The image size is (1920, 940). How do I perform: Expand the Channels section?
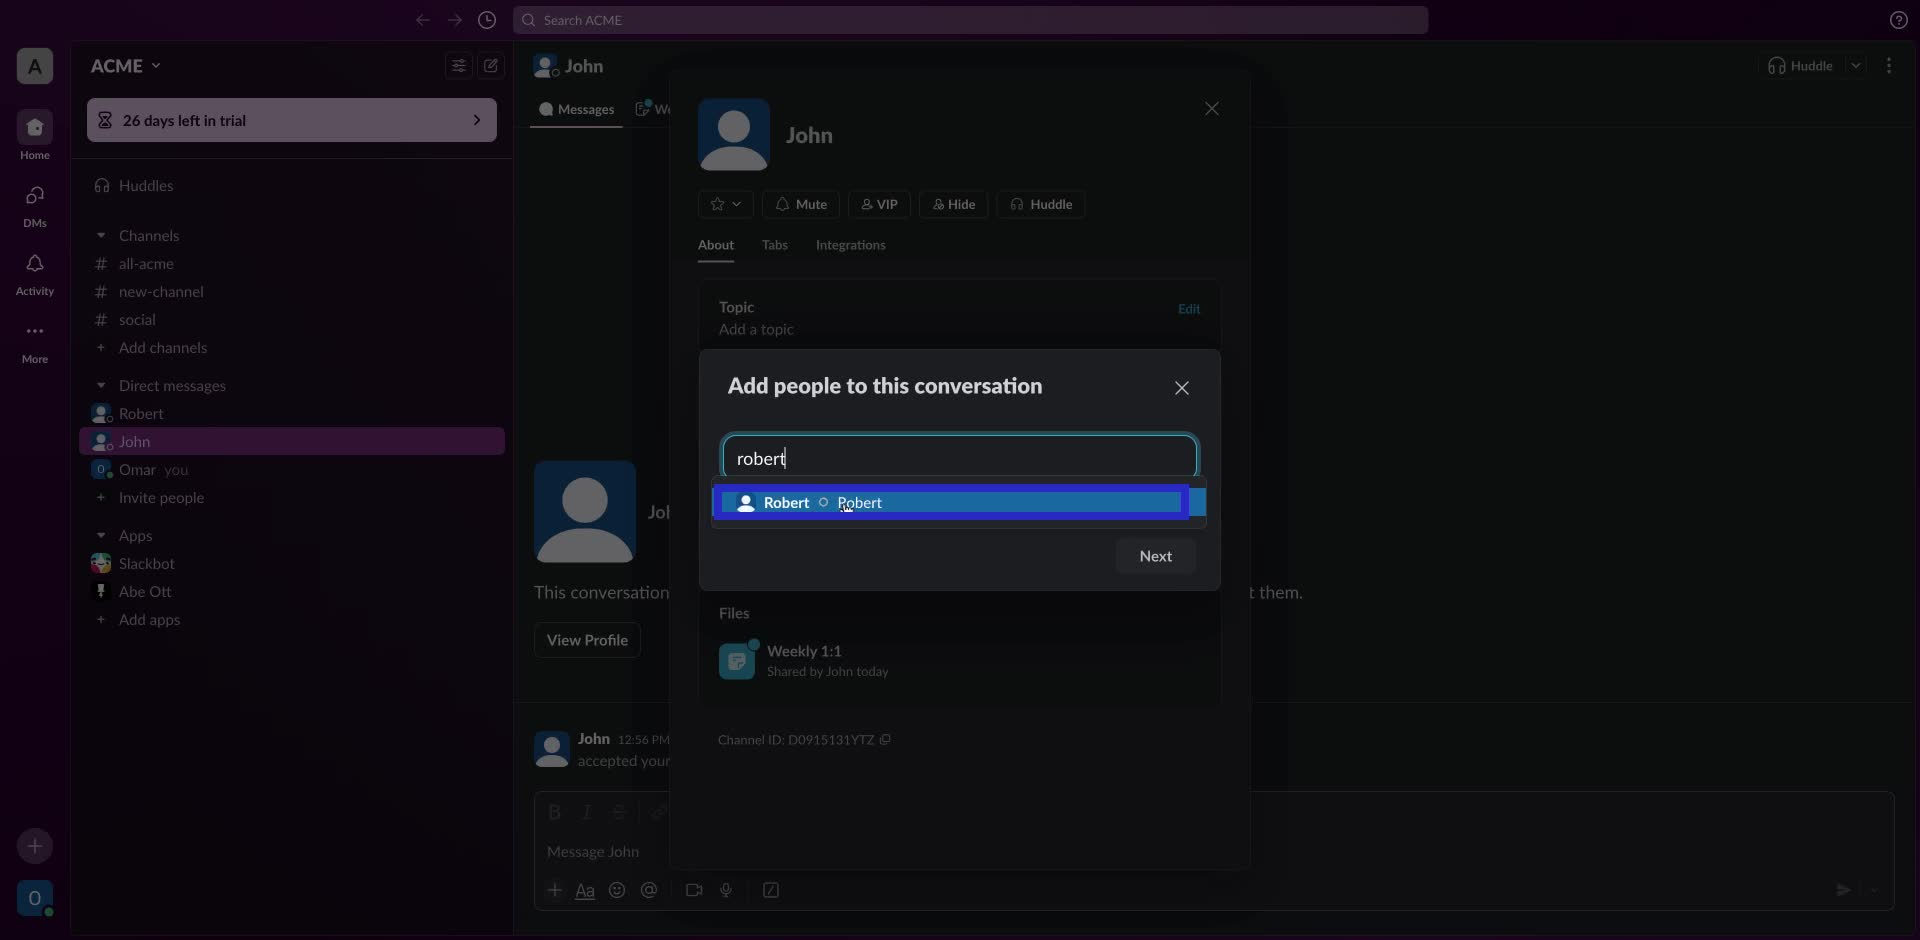click(x=101, y=235)
